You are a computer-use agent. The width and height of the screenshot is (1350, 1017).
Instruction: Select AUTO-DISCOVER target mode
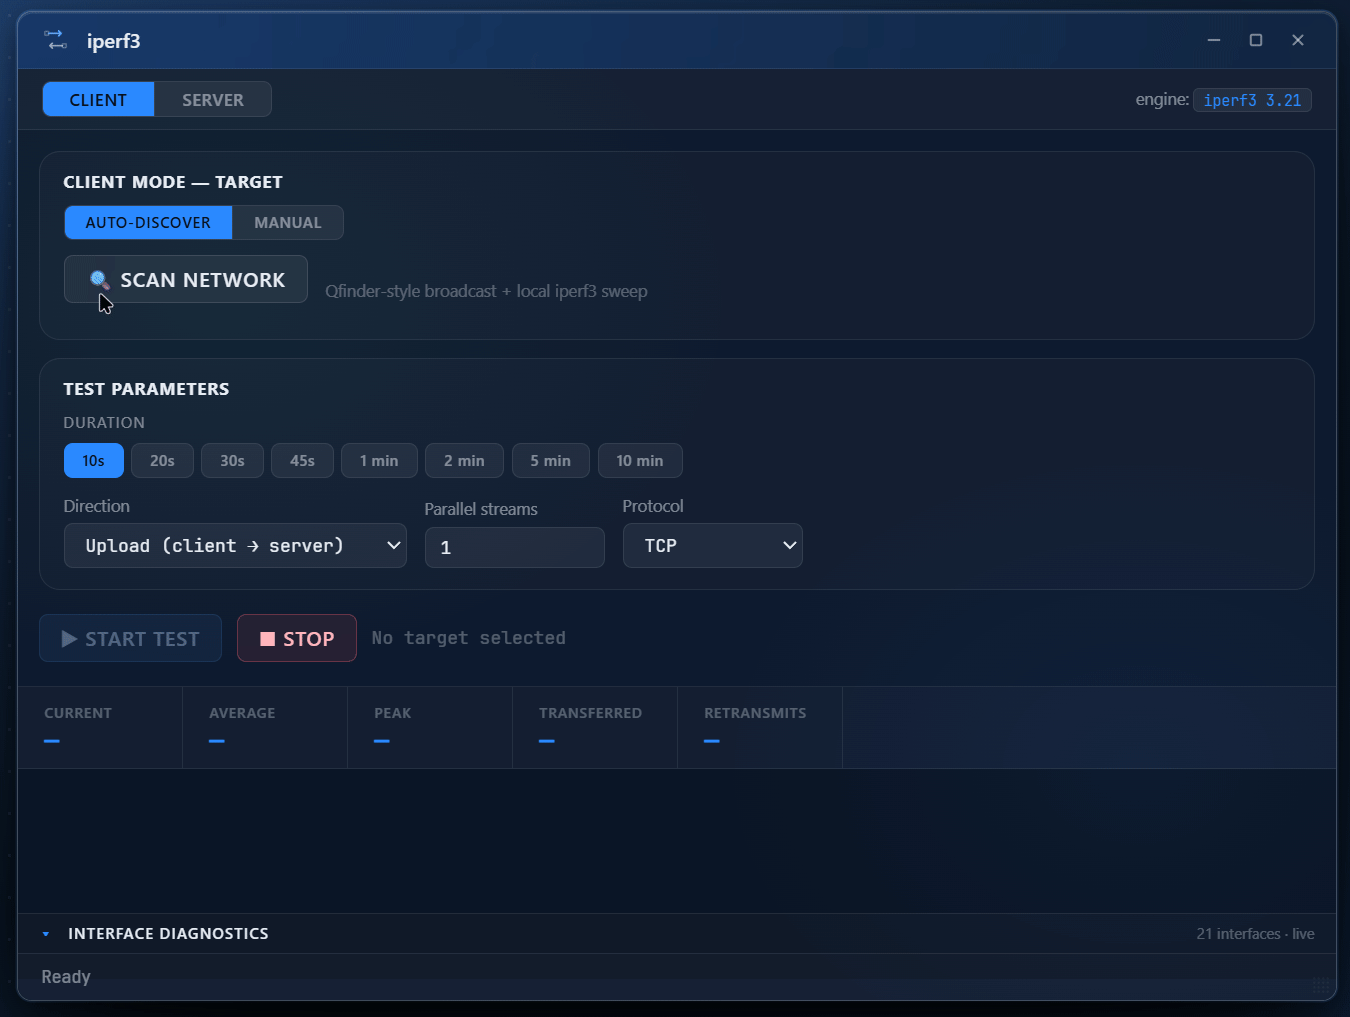tap(148, 222)
